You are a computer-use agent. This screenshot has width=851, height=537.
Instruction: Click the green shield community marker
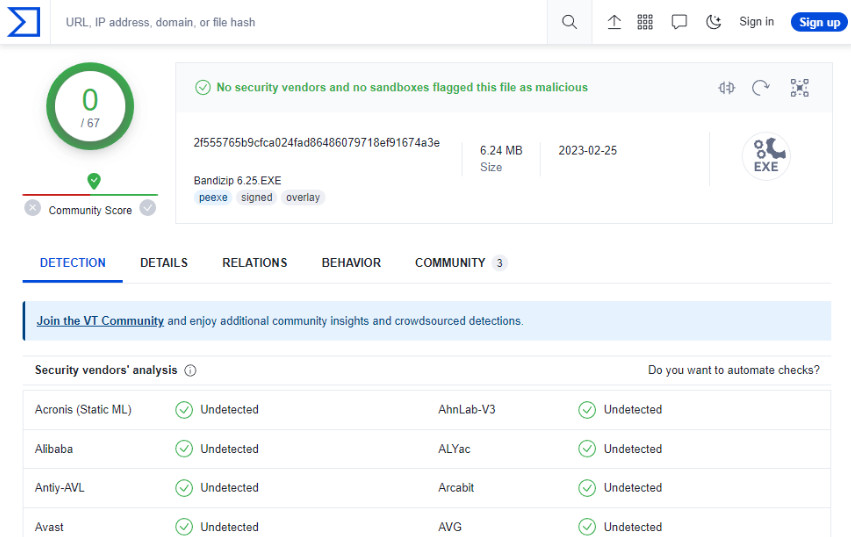click(x=94, y=181)
